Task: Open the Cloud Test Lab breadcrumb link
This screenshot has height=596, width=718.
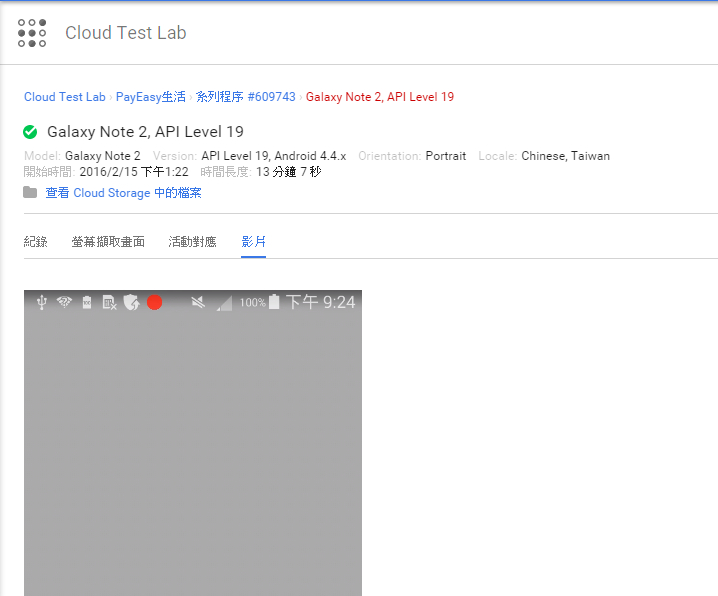Action: pos(65,97)
